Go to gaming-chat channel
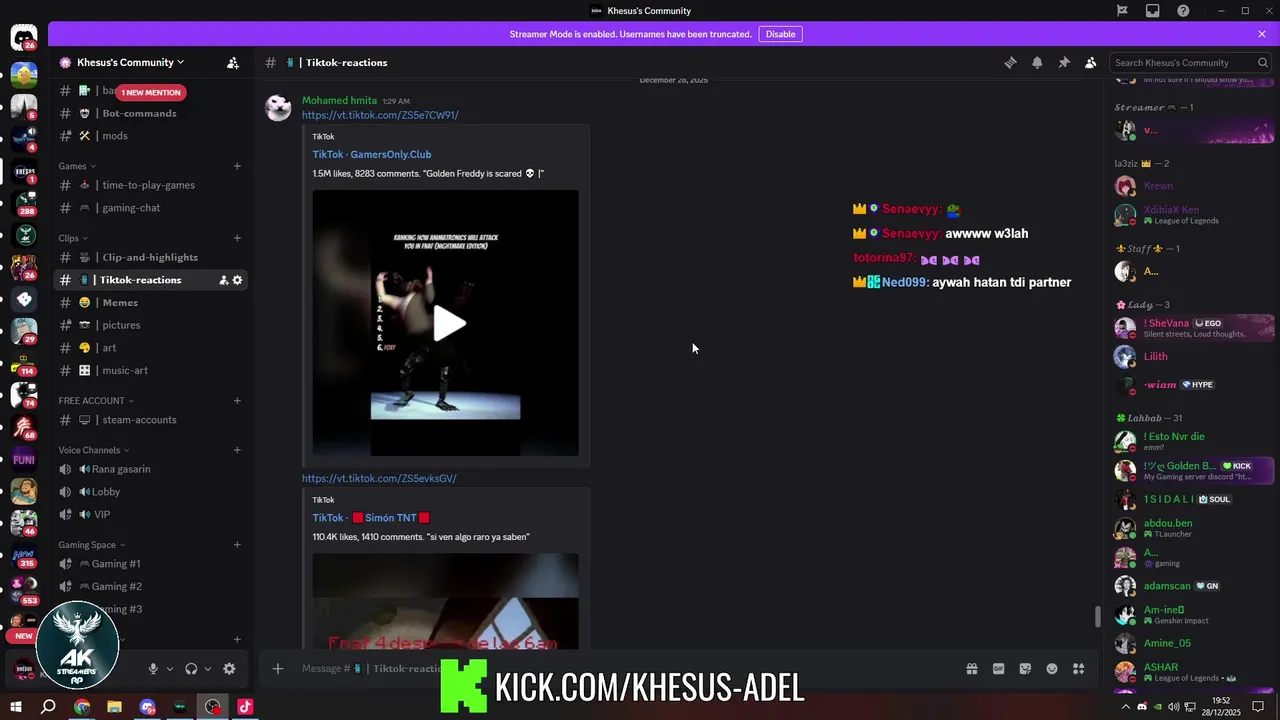Screen dimensions: 1280x720 click(150, 208)
